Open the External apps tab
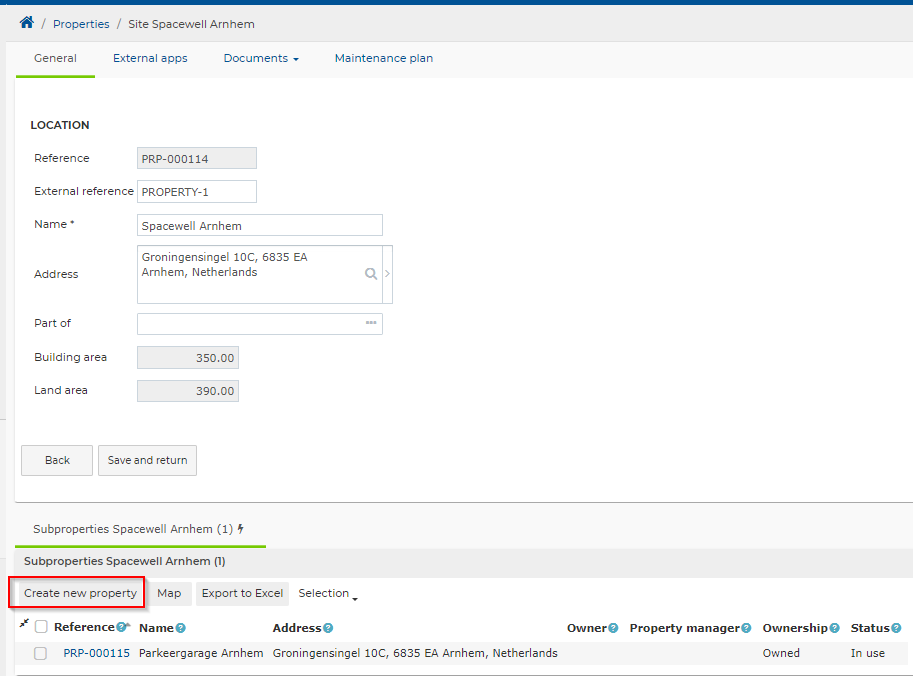Viewport: 913px width, 676px height. (x=150, y=58)
